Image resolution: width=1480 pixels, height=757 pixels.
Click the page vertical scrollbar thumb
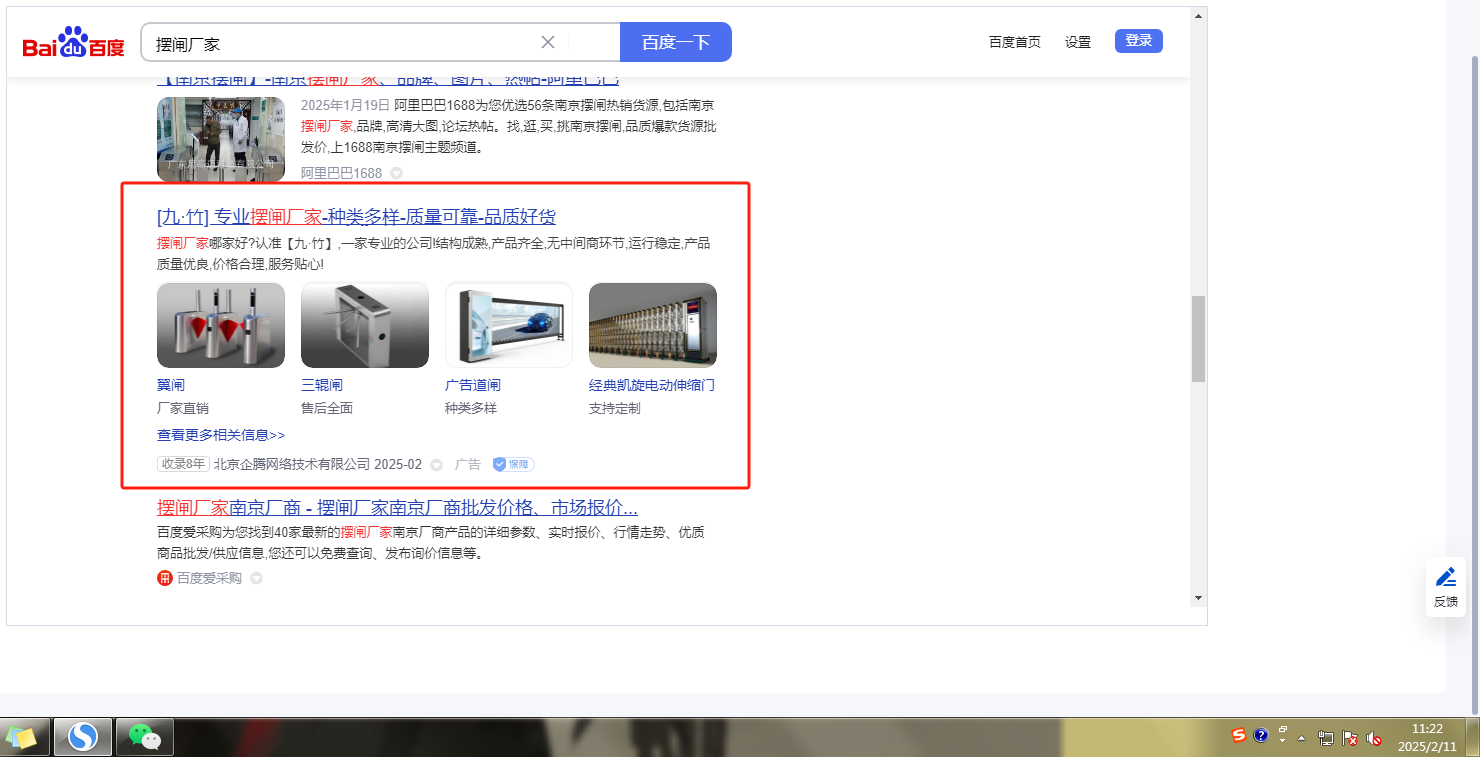pos(1198,339)
